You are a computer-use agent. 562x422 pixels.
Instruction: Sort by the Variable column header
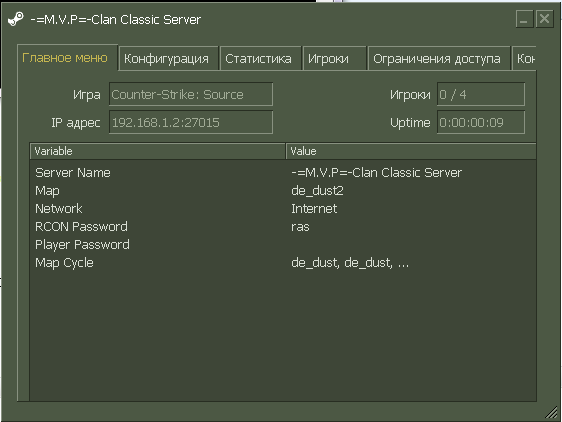click(158, 151)
